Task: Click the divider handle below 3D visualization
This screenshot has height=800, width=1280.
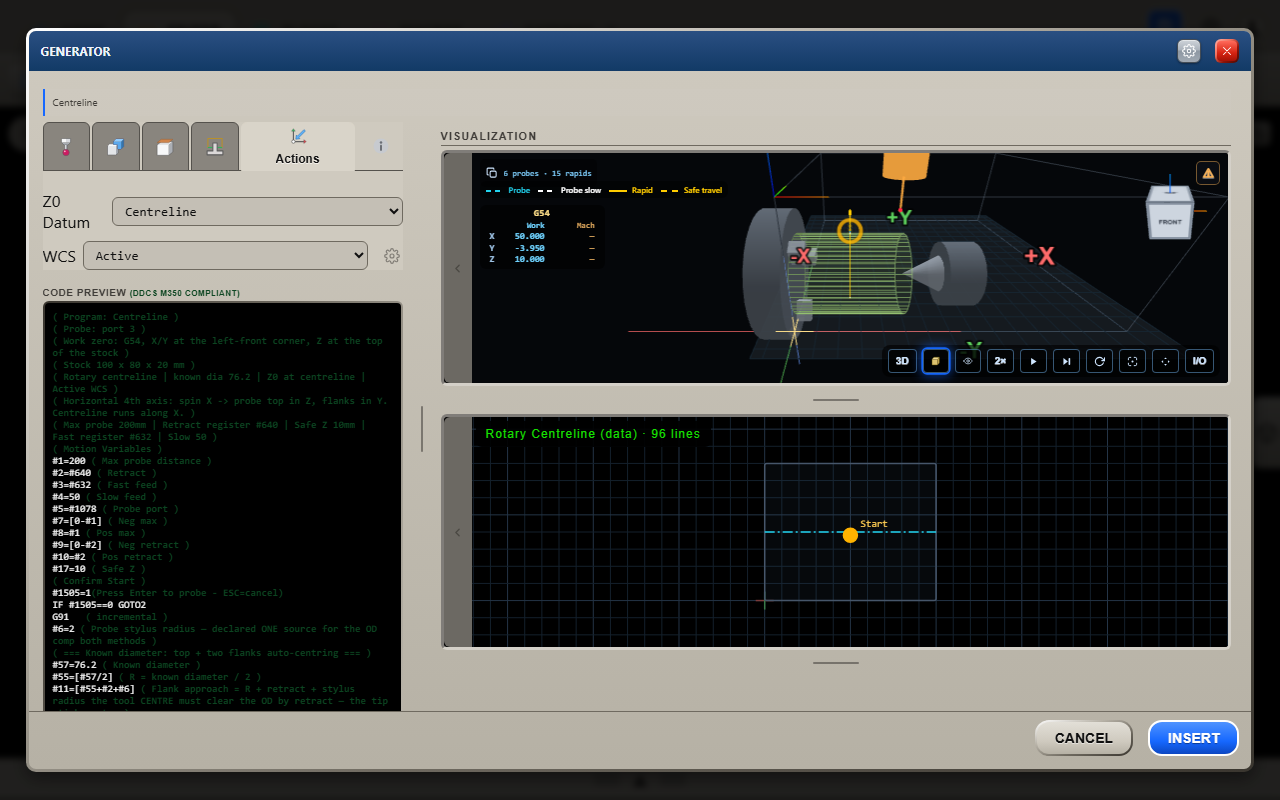Action: pyautogui.click(x=836, y=399)
